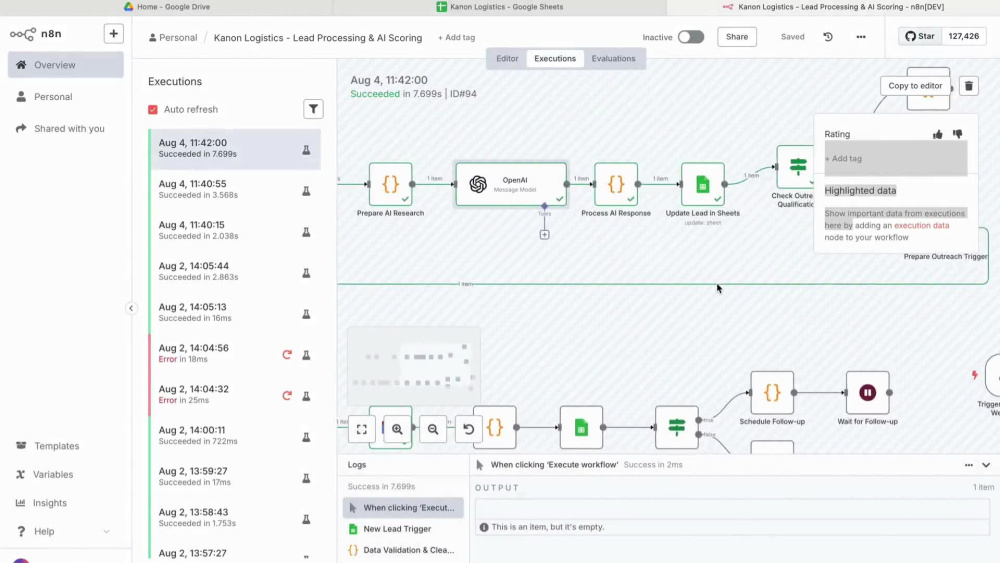
Task: Click Add tag next to workflow name
Action: click(456, 38)
